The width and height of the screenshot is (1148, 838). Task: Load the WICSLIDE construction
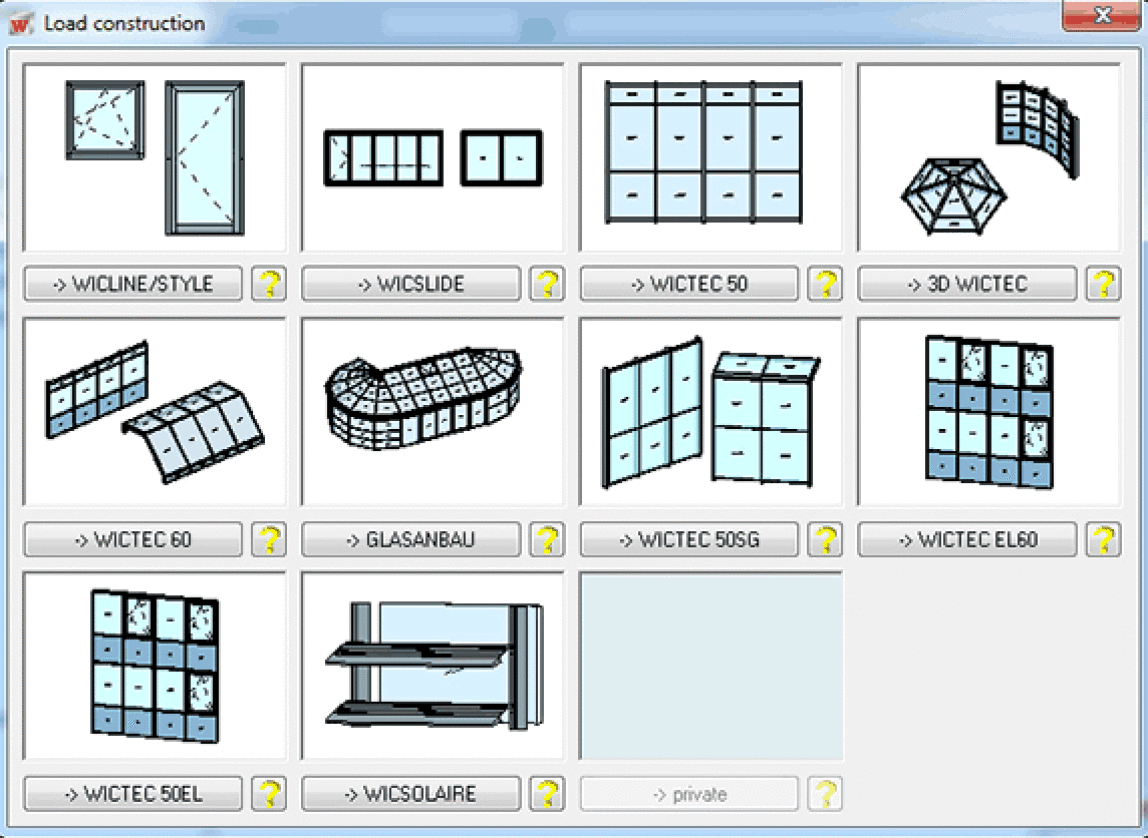coord(411,284)
